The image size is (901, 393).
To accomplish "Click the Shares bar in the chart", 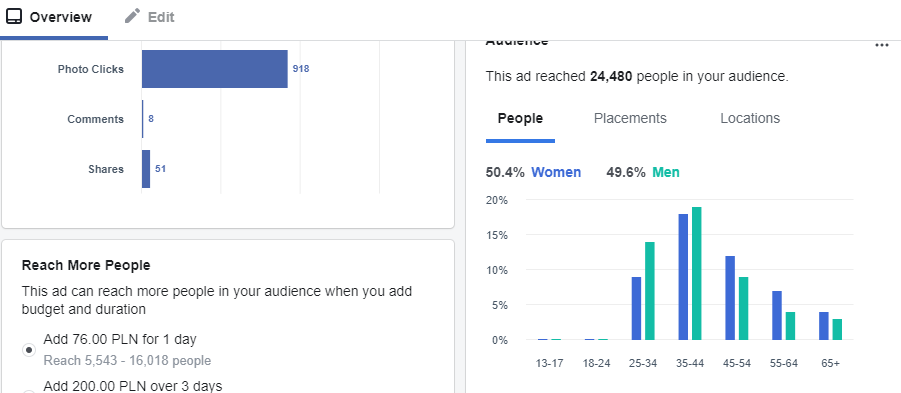I will pos(146,169).
